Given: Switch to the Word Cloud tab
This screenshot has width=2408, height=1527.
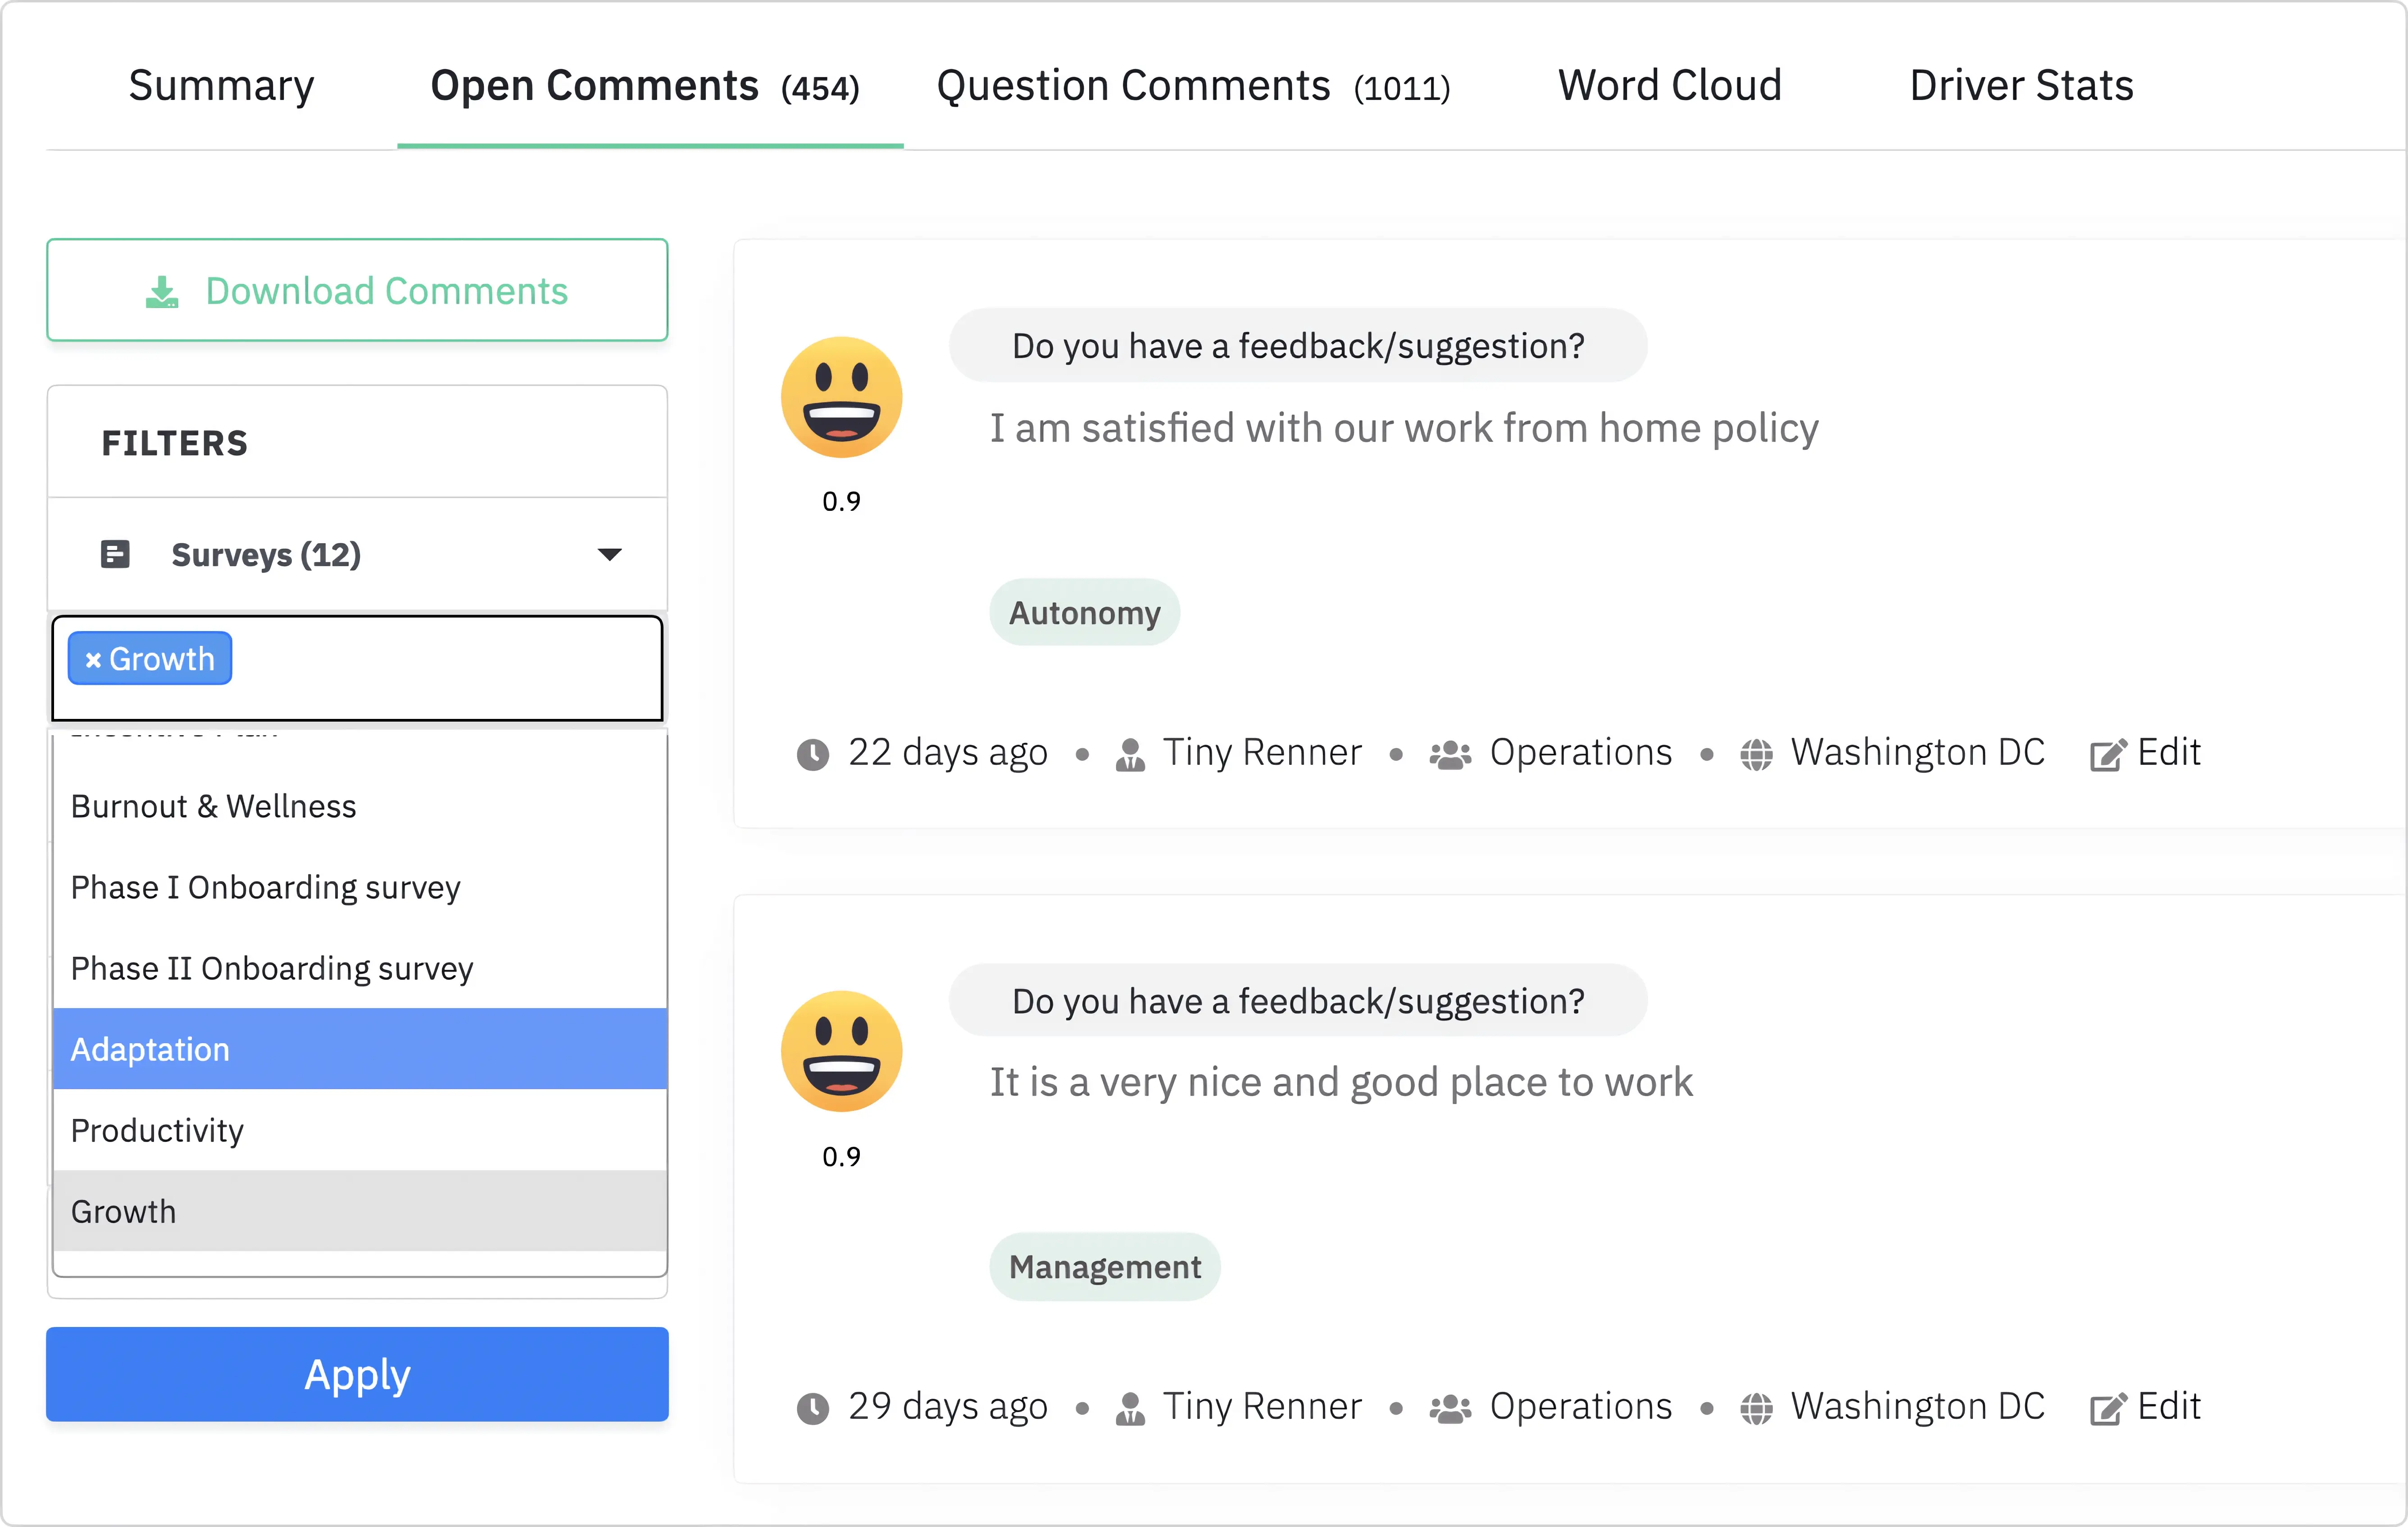Looking at the screenshot, I should pos(1669,86).
